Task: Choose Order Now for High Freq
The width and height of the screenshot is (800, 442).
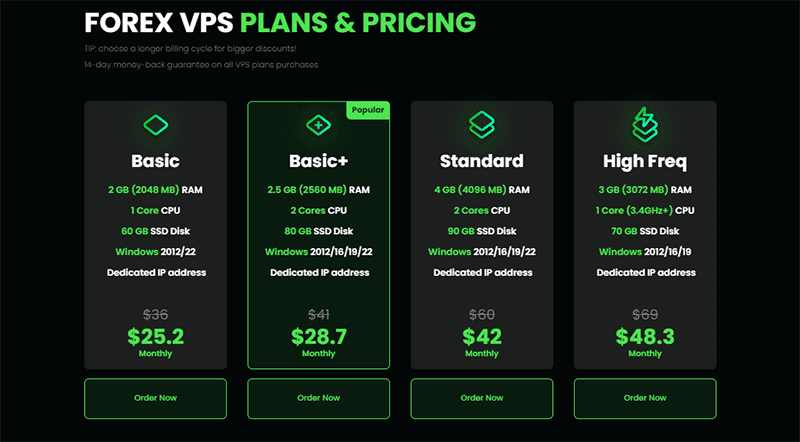Action: (x=645, y=398)
